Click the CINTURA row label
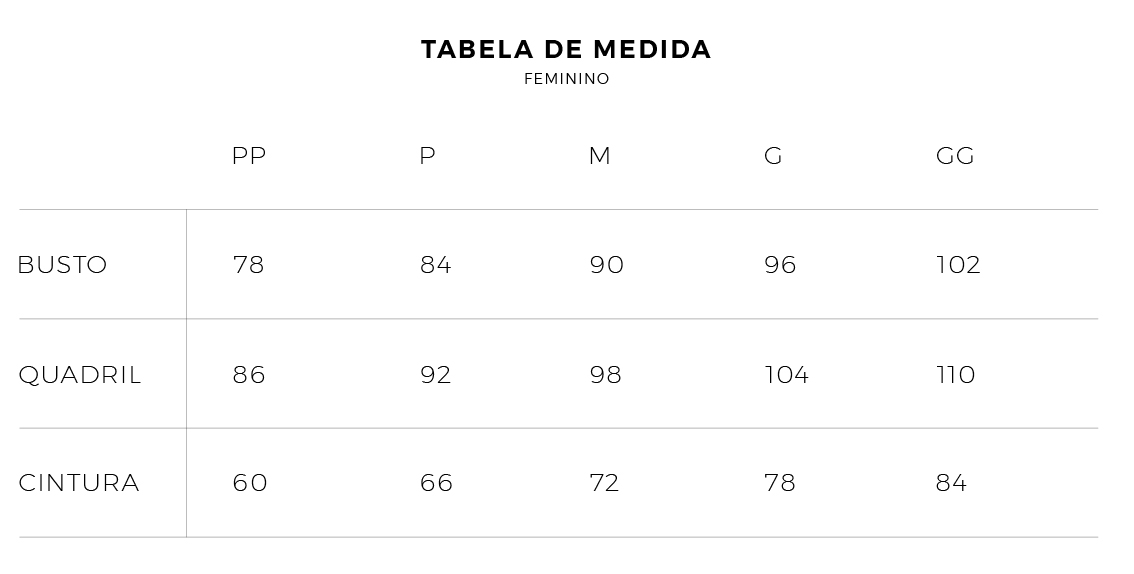 79,483
